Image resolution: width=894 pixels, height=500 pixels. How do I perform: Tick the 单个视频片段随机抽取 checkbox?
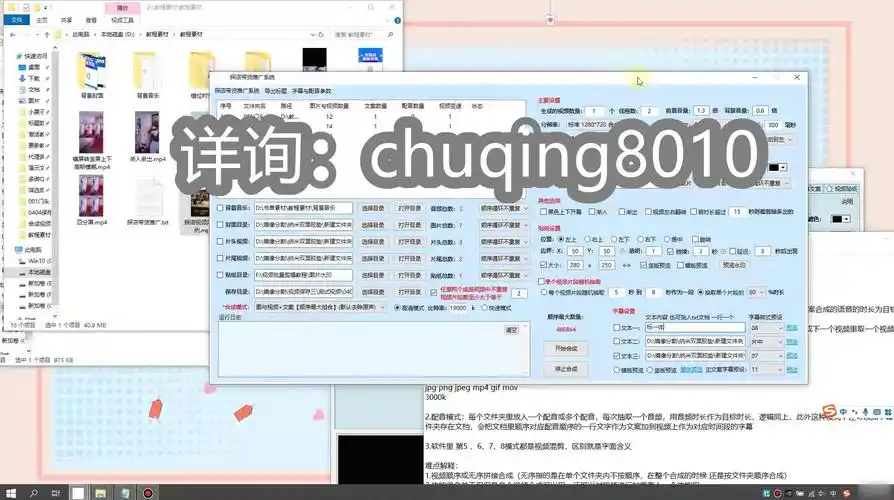point(542,282)
